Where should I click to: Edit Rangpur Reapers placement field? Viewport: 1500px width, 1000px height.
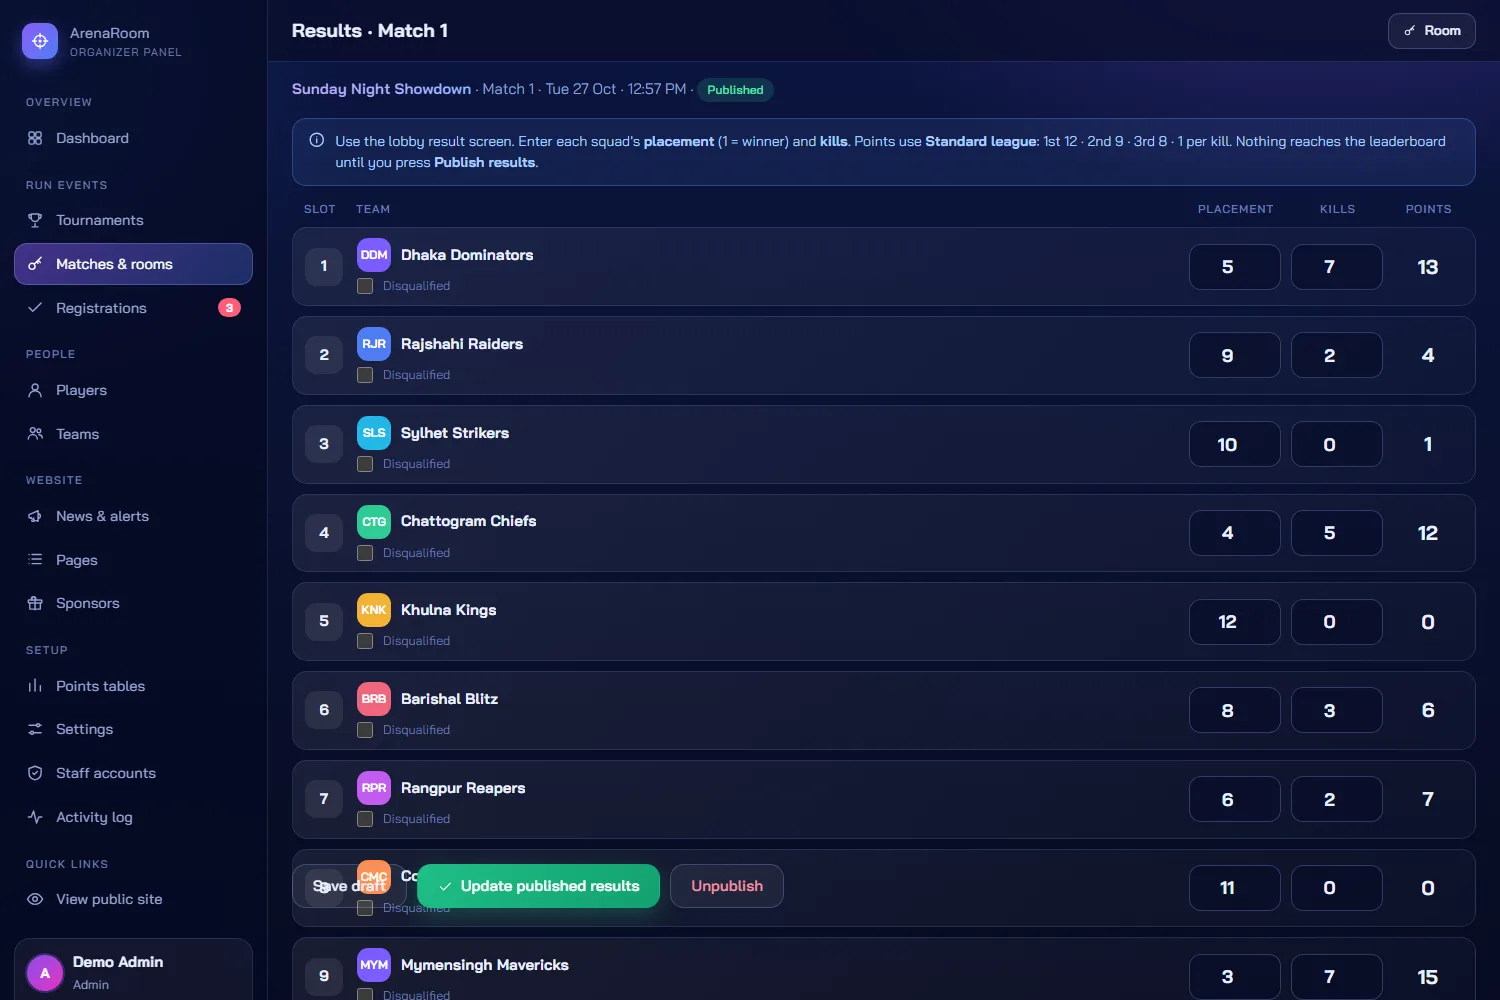click(x=1235, y=799)
